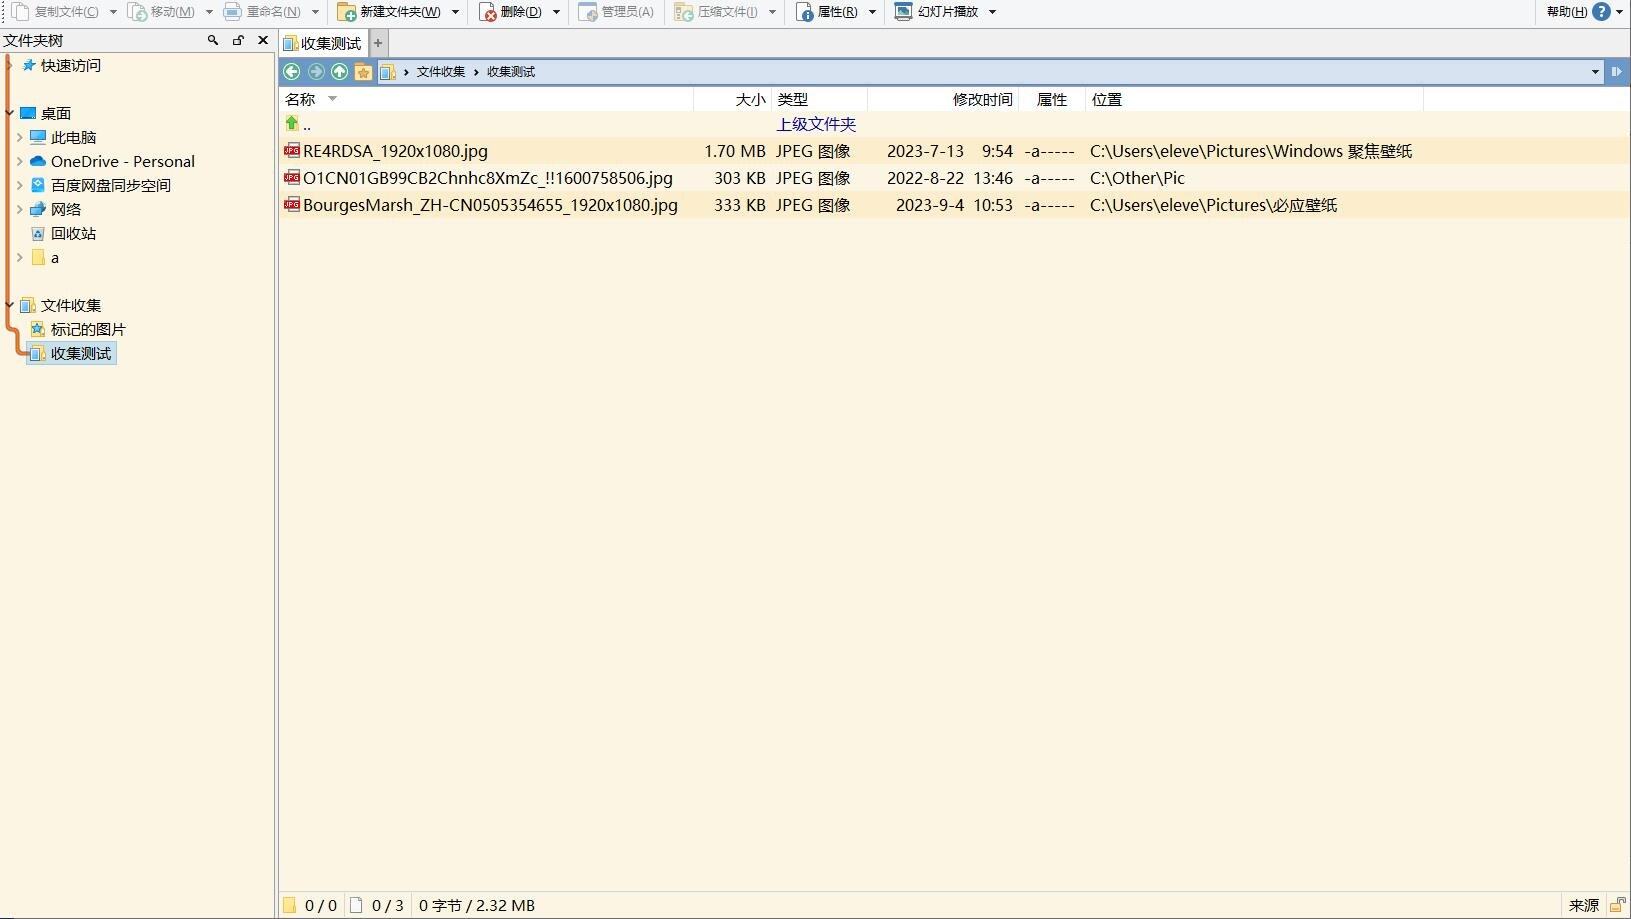Click the 重命名(N) rename toolbar button
This screenshot has height=919, width=1631.
click(262, 12)
